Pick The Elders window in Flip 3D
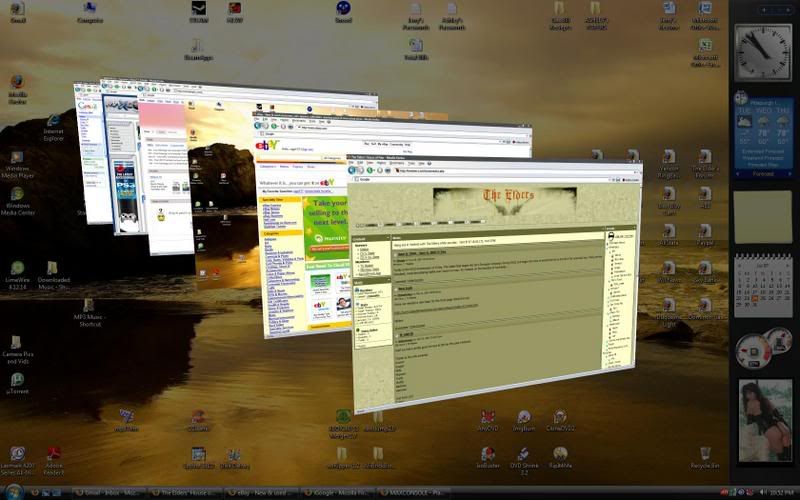 tap(493, 284)
